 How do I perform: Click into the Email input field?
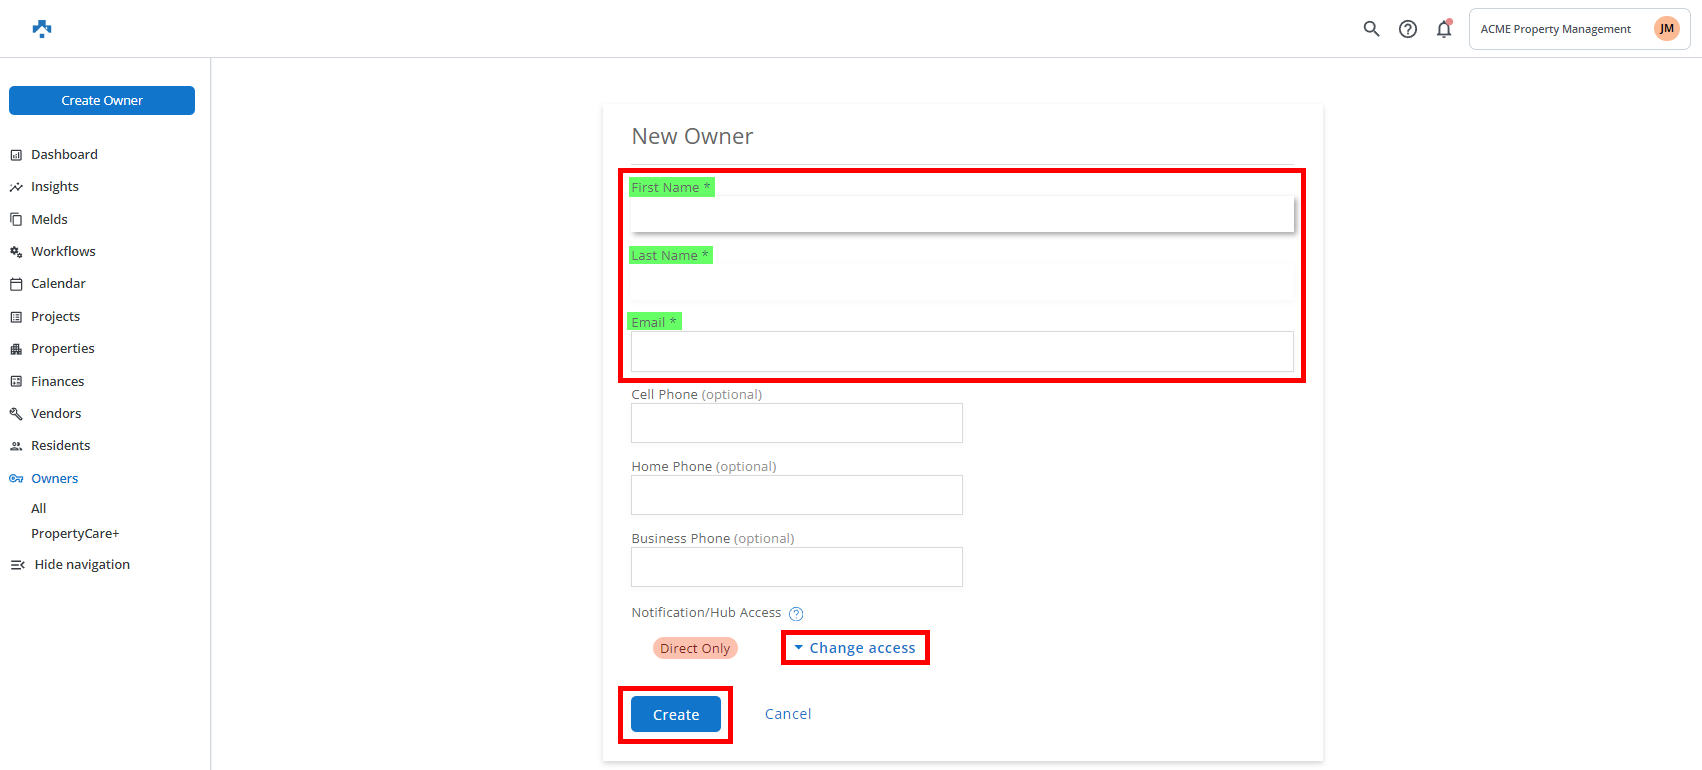962,352
